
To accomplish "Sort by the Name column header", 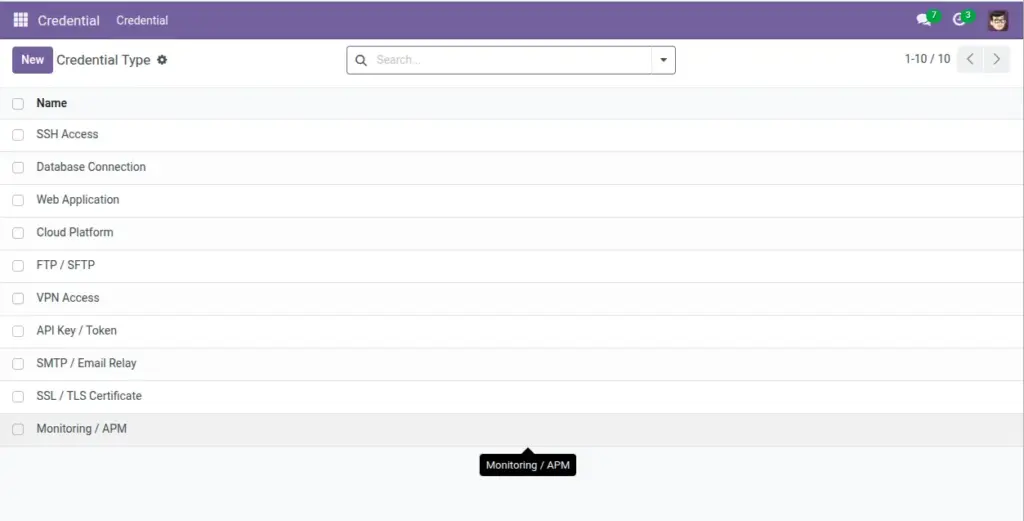I will 52,103.
